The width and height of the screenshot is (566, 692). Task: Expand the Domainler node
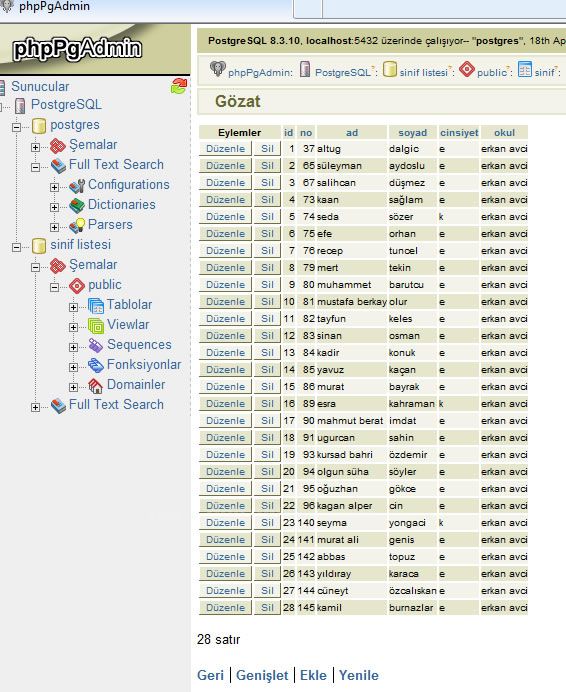click(73, 387)
